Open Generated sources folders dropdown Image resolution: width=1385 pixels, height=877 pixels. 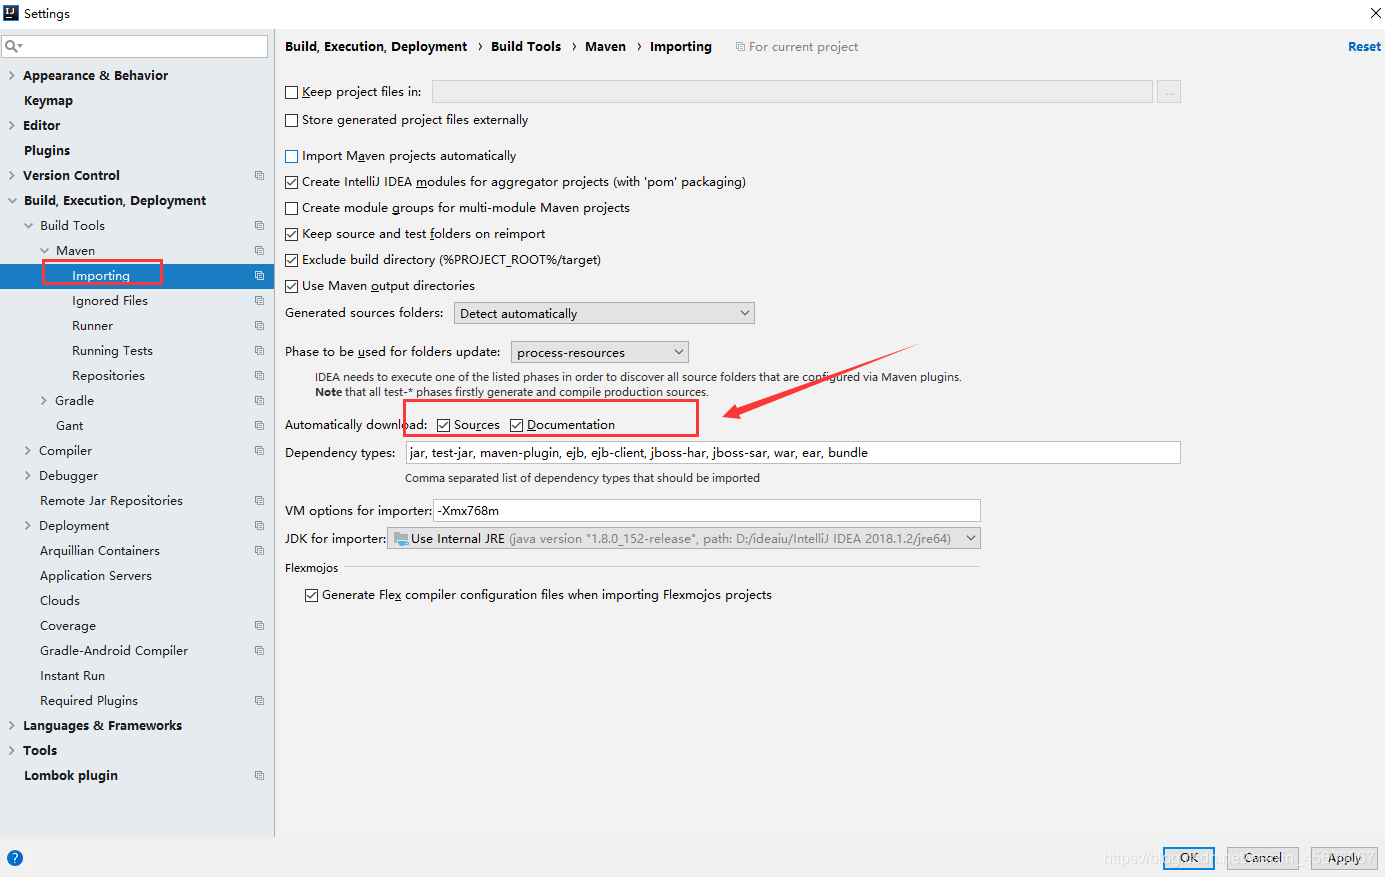click(604, 313)
